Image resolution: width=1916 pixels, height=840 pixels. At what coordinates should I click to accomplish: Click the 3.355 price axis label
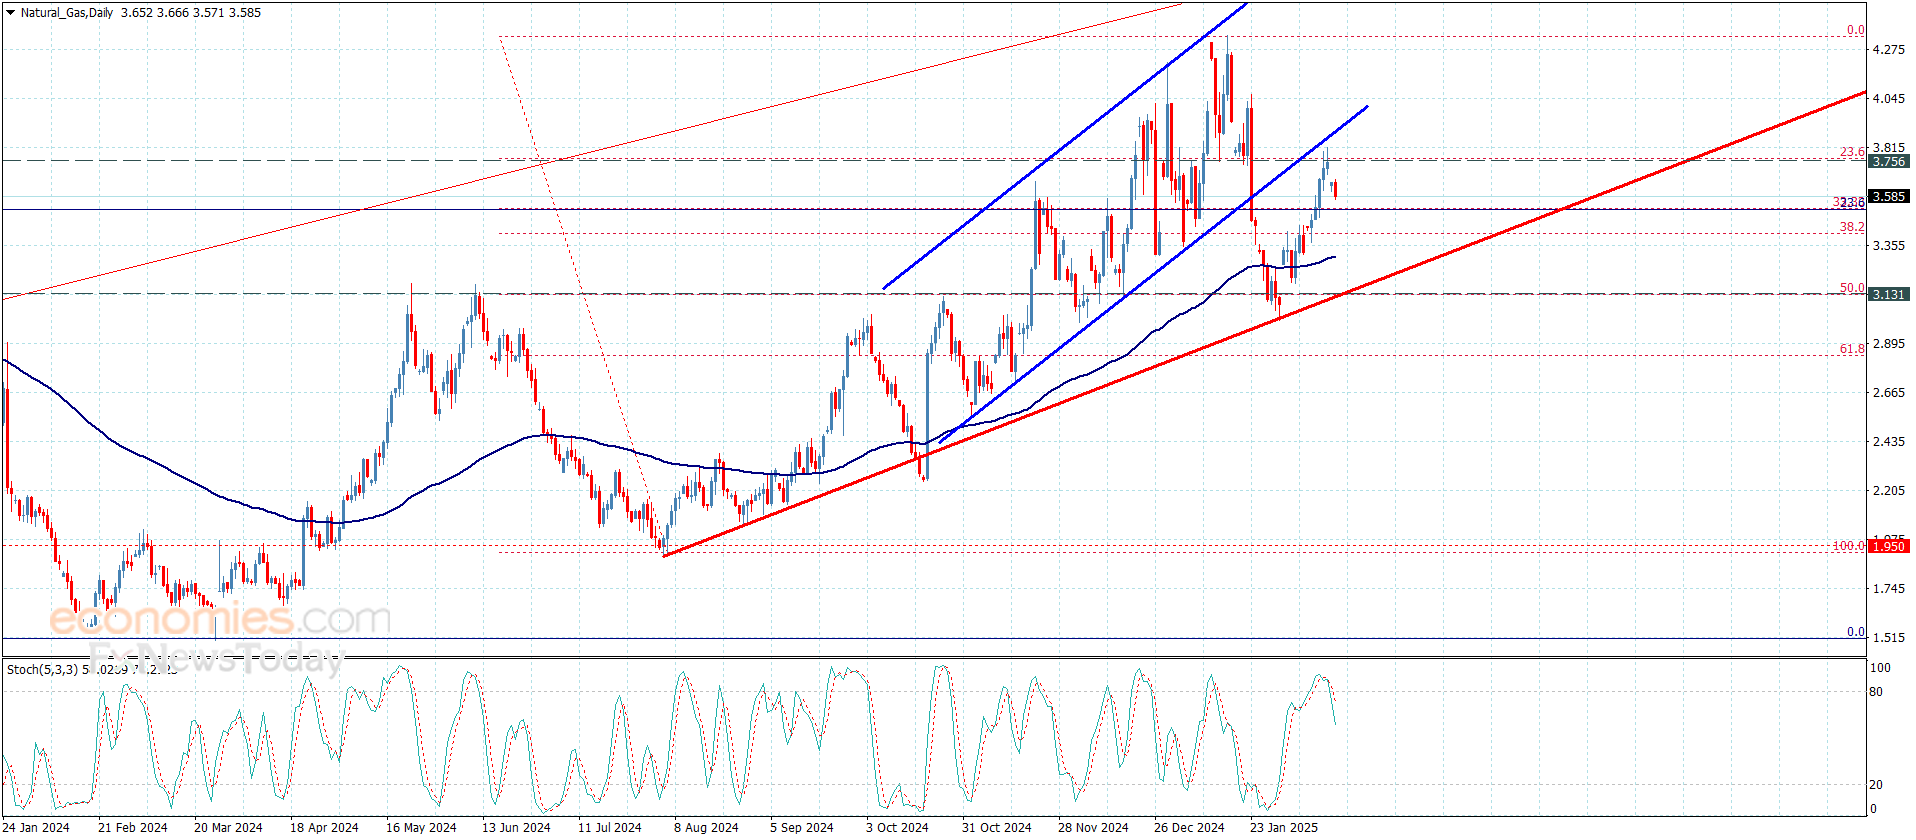tap(1889, 246)
